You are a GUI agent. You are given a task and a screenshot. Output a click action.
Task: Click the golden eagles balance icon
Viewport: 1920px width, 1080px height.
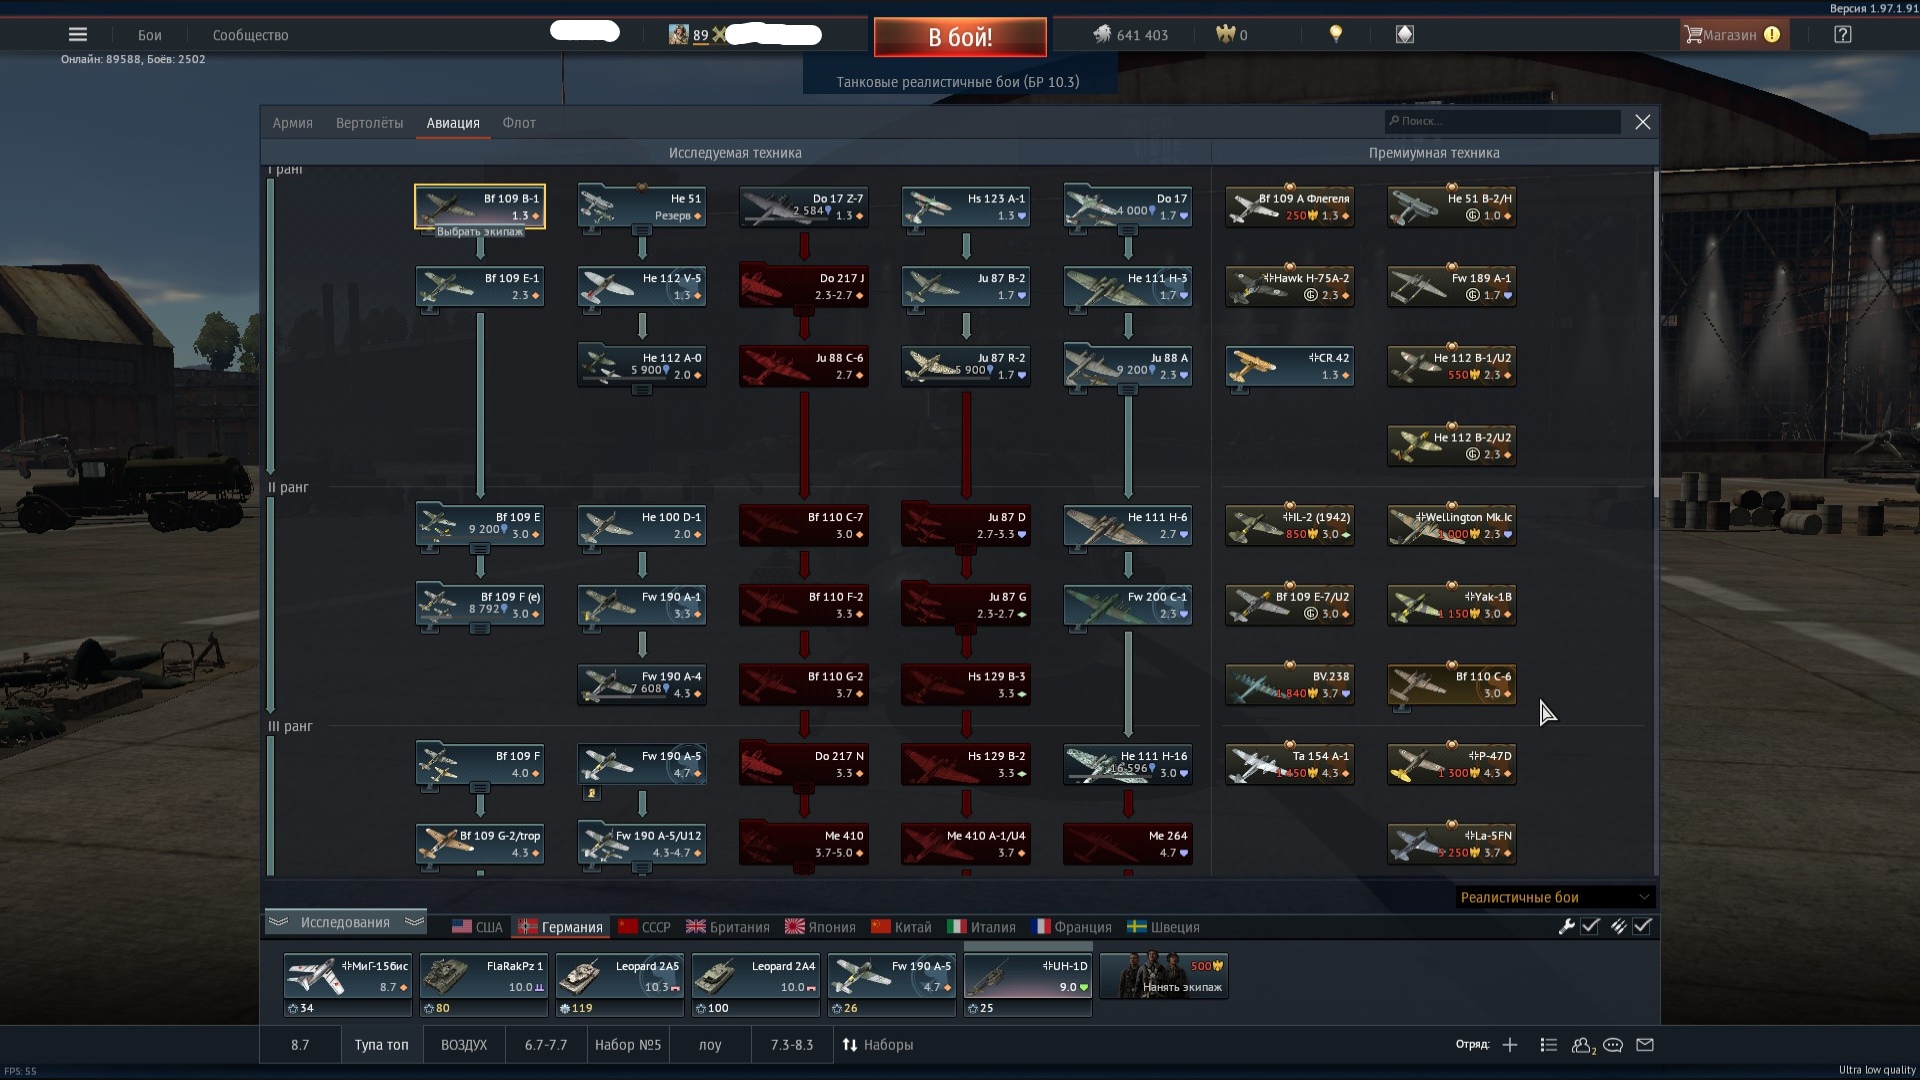coord(1225,34)
